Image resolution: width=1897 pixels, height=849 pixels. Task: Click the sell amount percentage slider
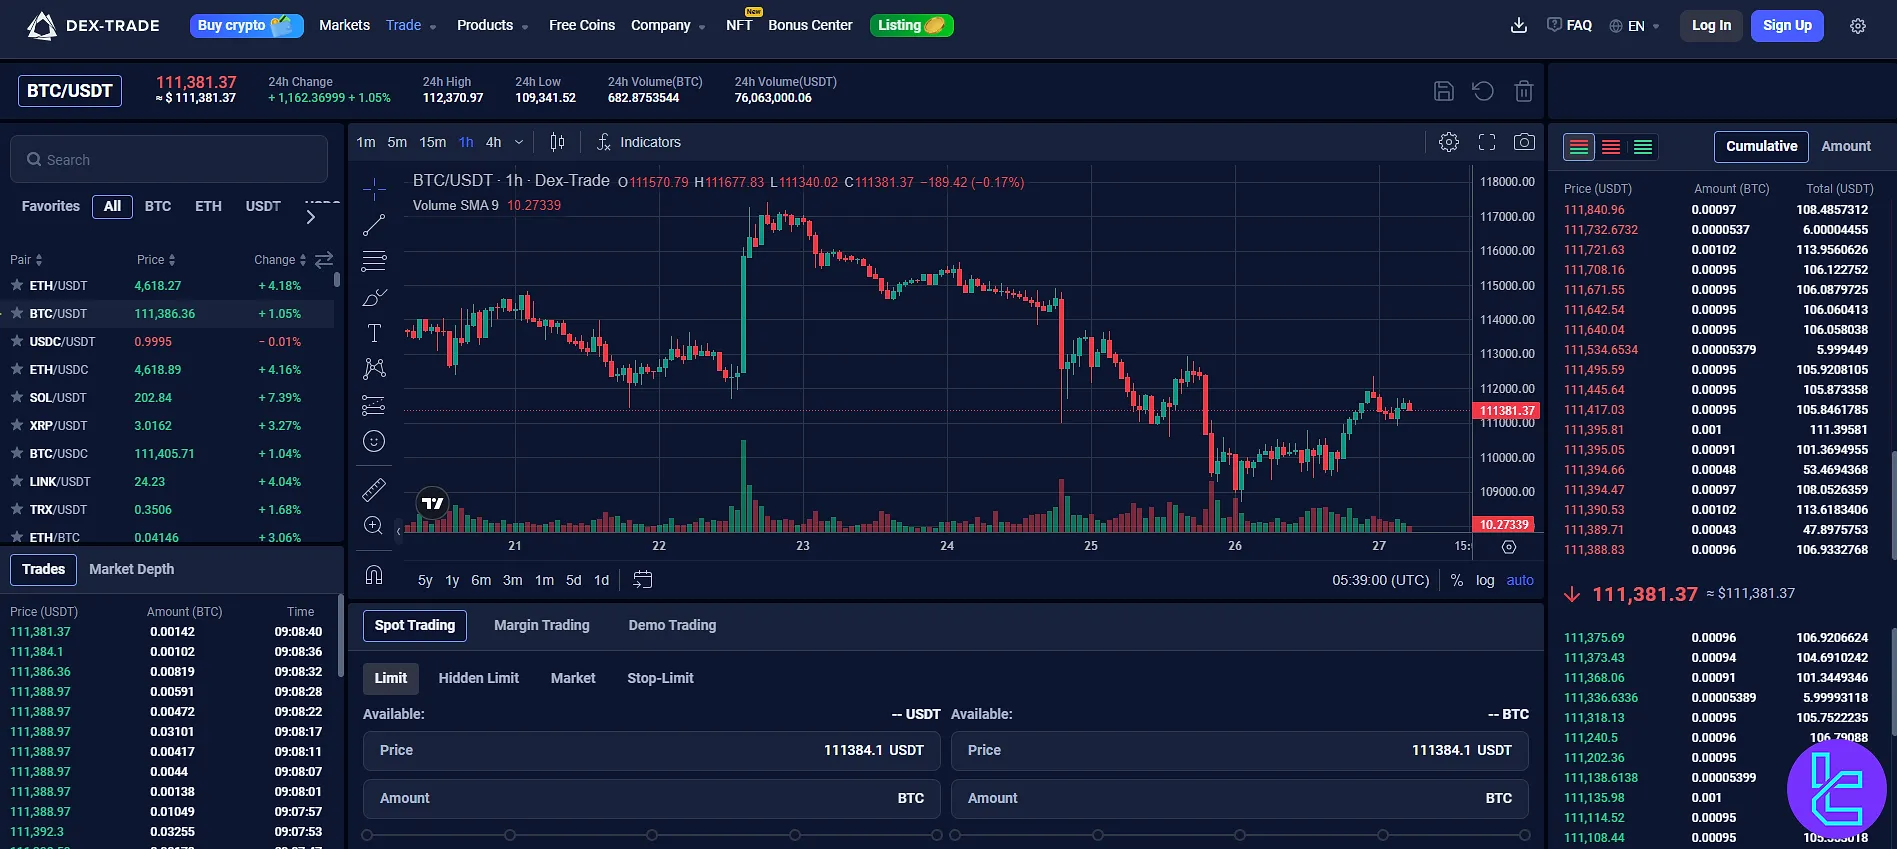click(1240, 835)
